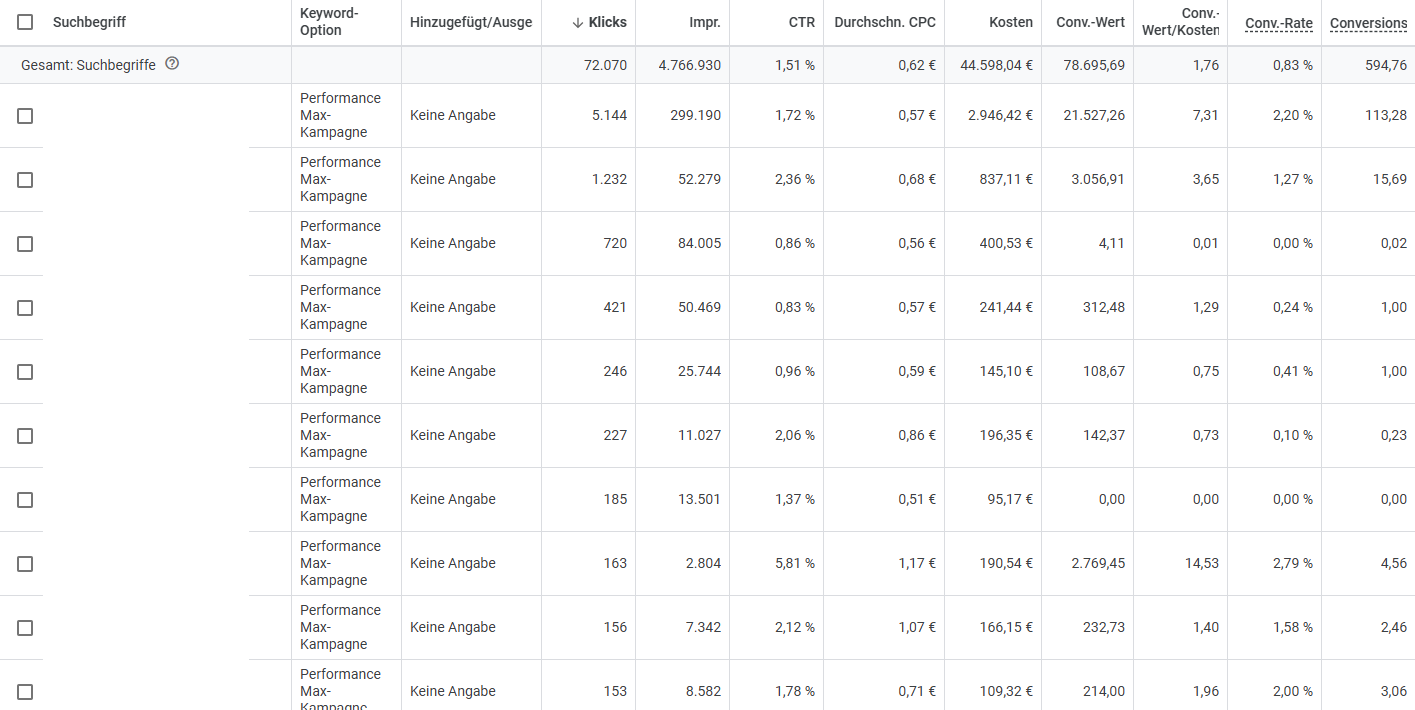
Task: Tick the select-all checkbox in header
Action: pos(25,22)
